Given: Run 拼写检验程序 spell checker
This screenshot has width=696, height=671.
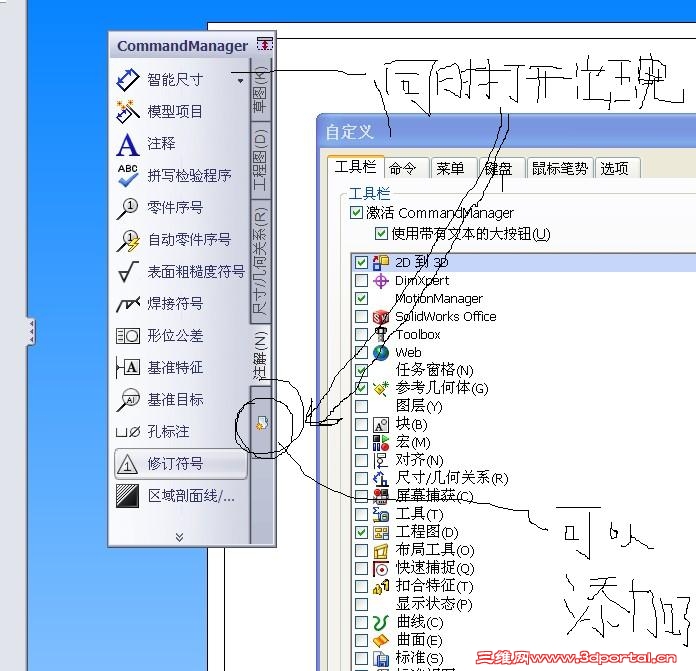Looking at the screenshot, I should pos(174,176).
